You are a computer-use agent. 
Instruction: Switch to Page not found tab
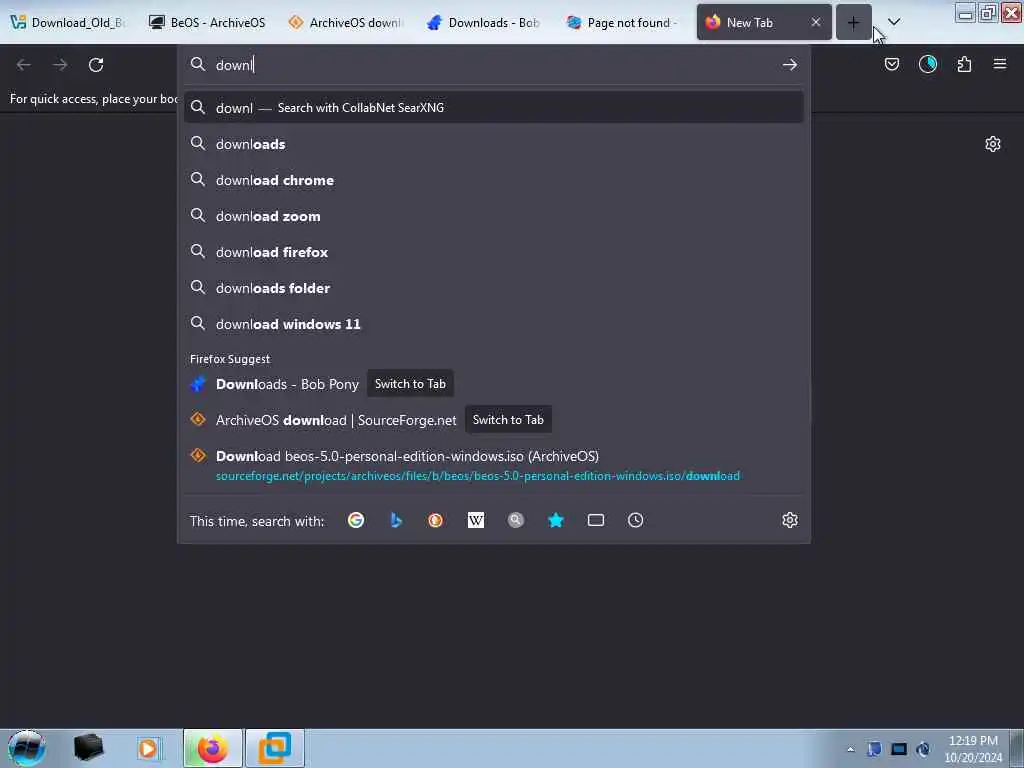click(x=624, y=23)
